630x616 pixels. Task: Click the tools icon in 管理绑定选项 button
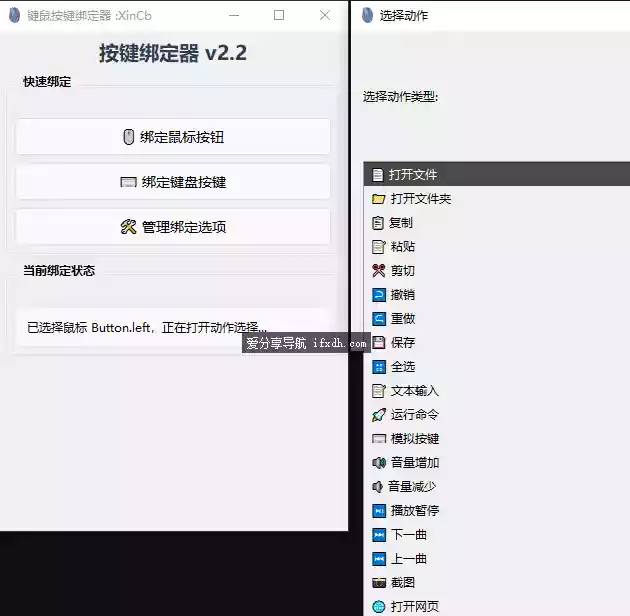pos(128,227)
